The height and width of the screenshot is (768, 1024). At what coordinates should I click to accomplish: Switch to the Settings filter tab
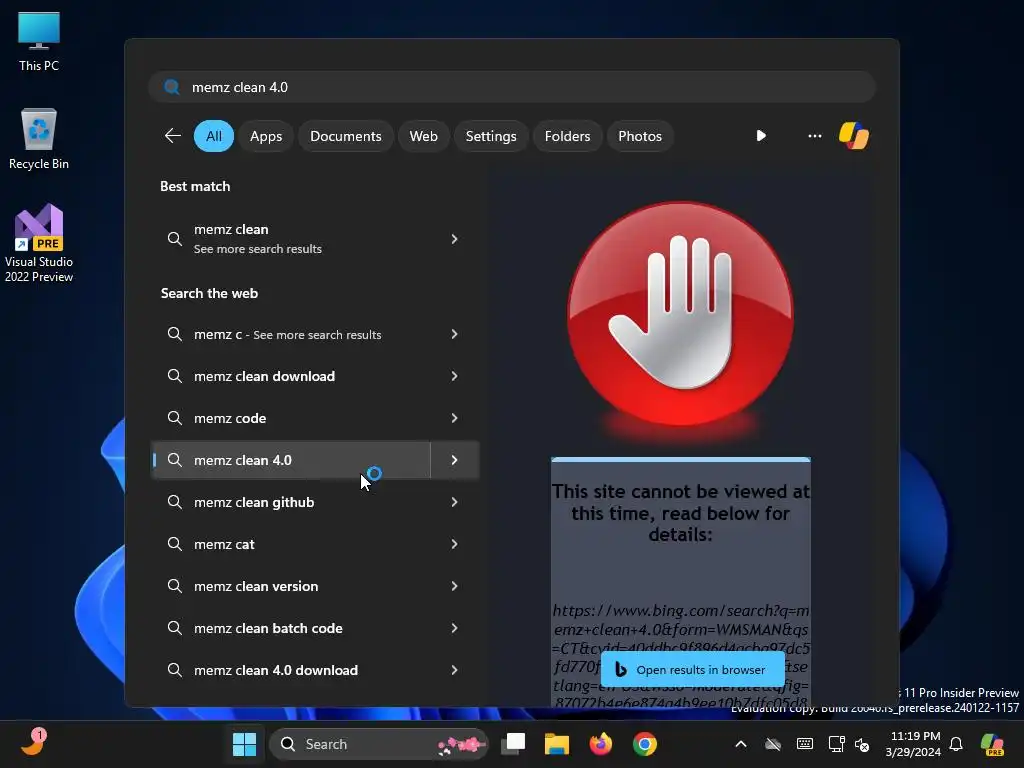[x=491, y=136]
